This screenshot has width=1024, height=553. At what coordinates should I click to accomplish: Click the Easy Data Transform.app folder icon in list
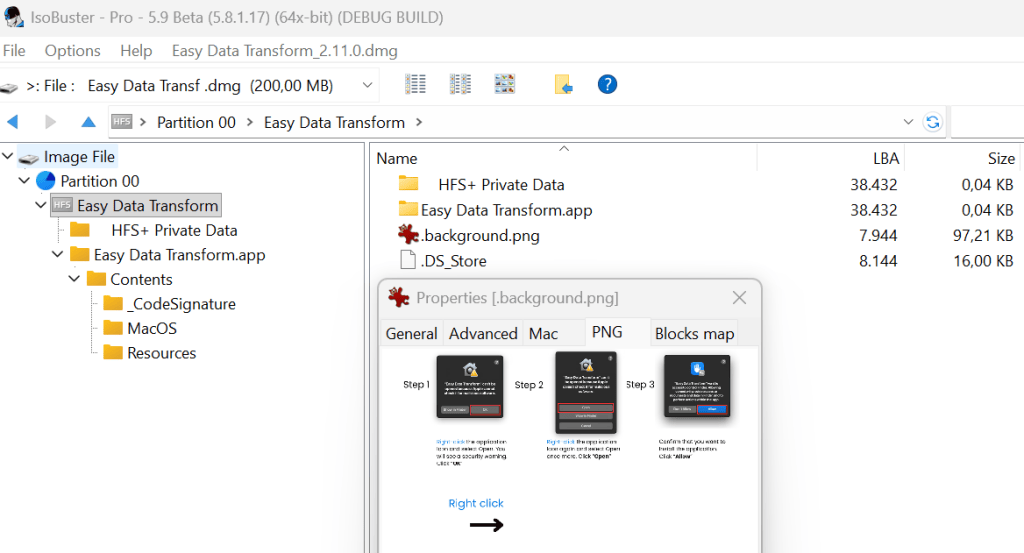(x=408, y=208)
